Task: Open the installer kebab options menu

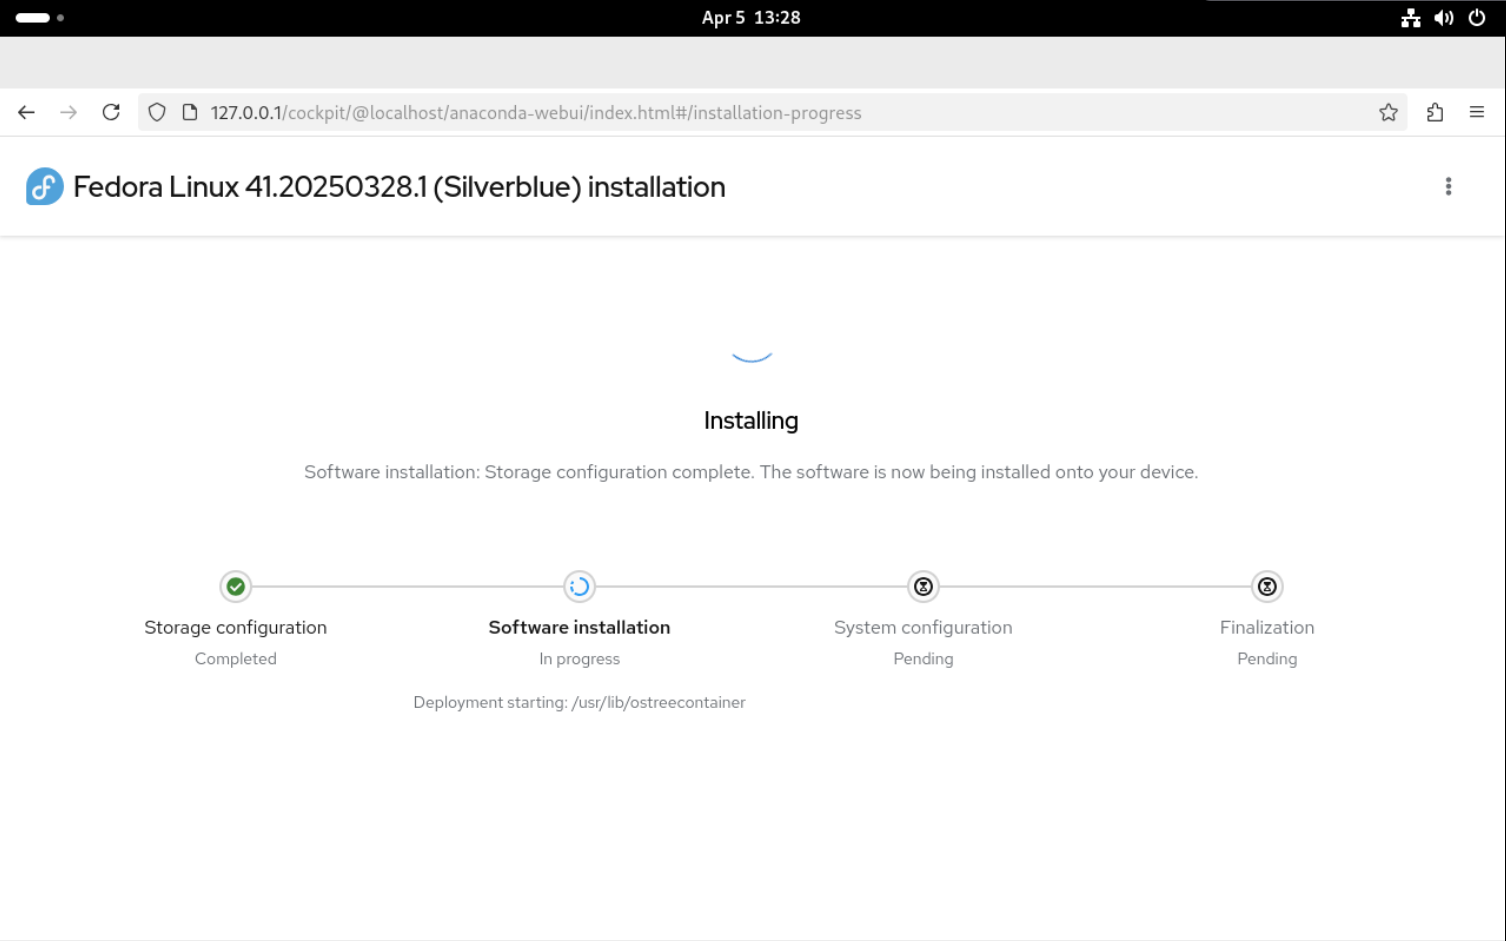Action: click(1448, 187)
